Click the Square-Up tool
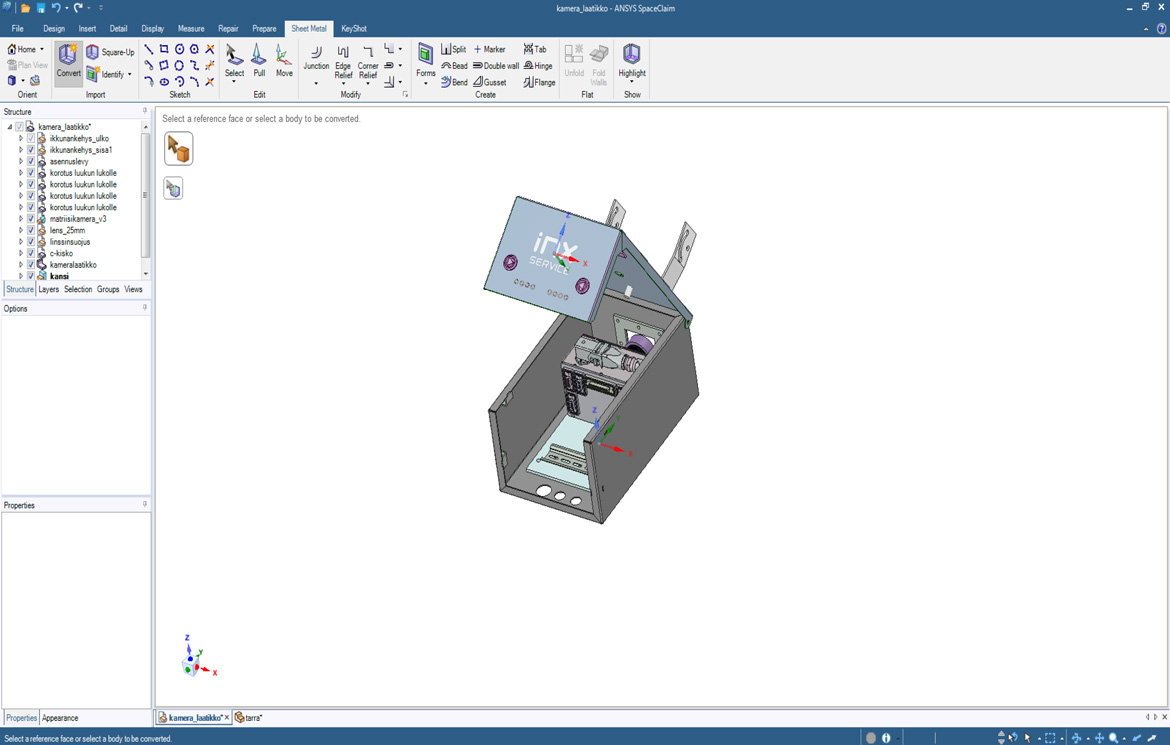This screenshot has width=1170, height=745. tap(110, 52)
